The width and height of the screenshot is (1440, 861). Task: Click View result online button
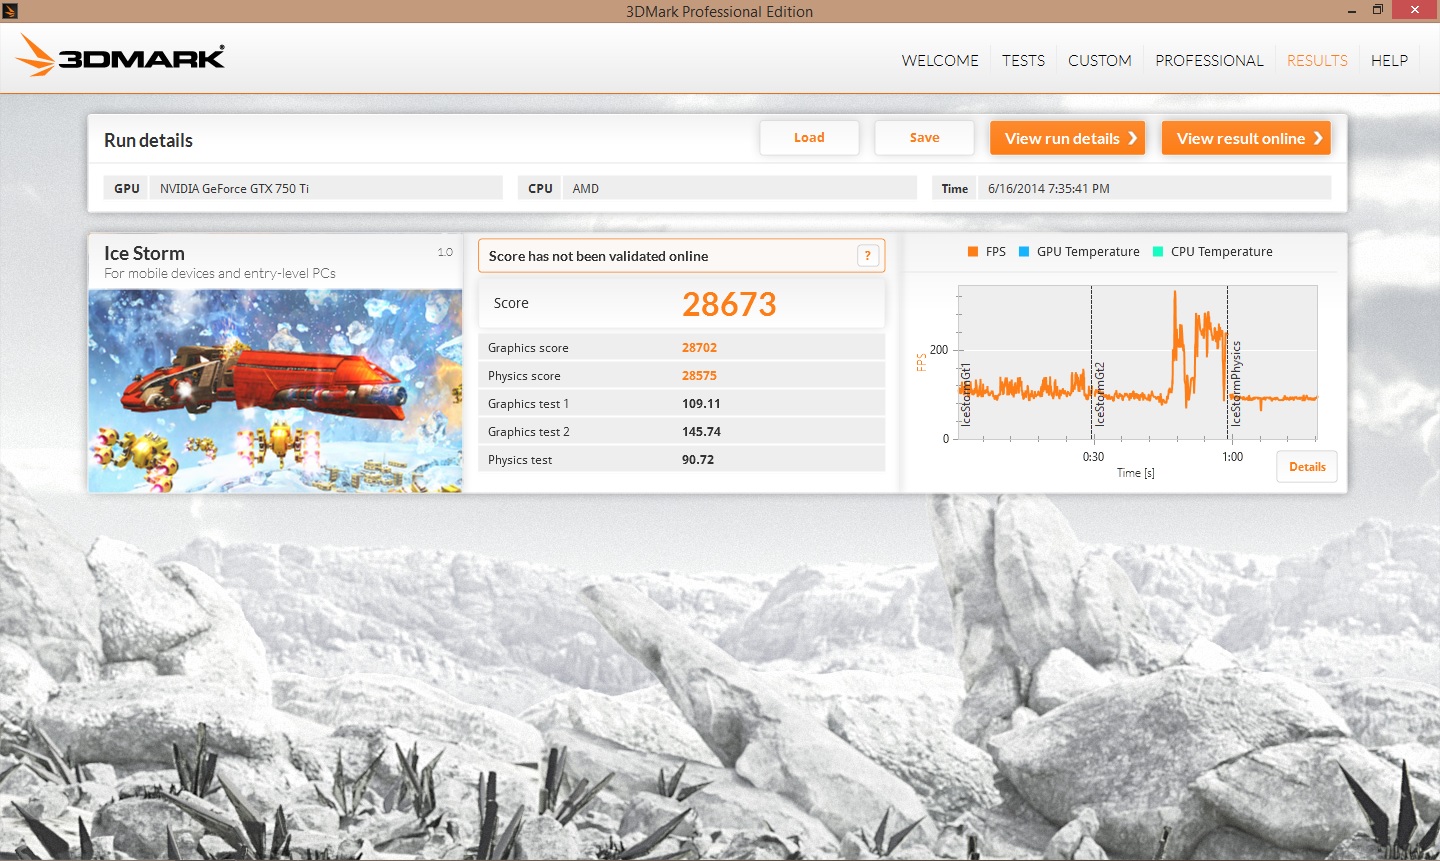[1246, 138]
